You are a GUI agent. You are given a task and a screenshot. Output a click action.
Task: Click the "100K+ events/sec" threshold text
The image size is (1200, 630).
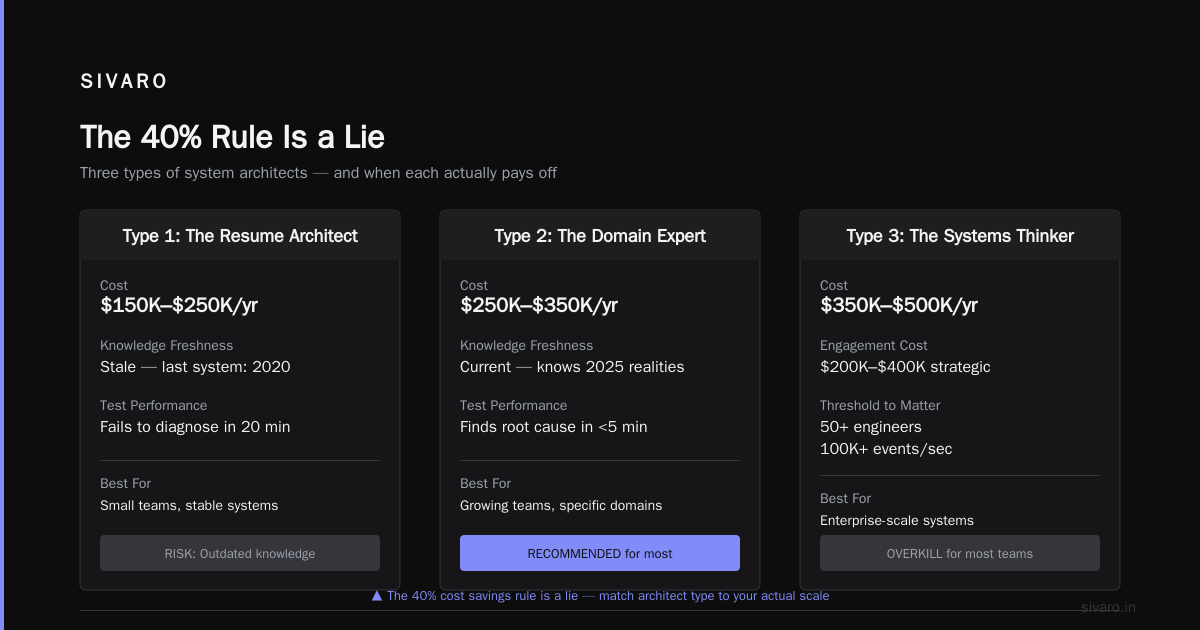pyautogui.click(x=886, y=449)
